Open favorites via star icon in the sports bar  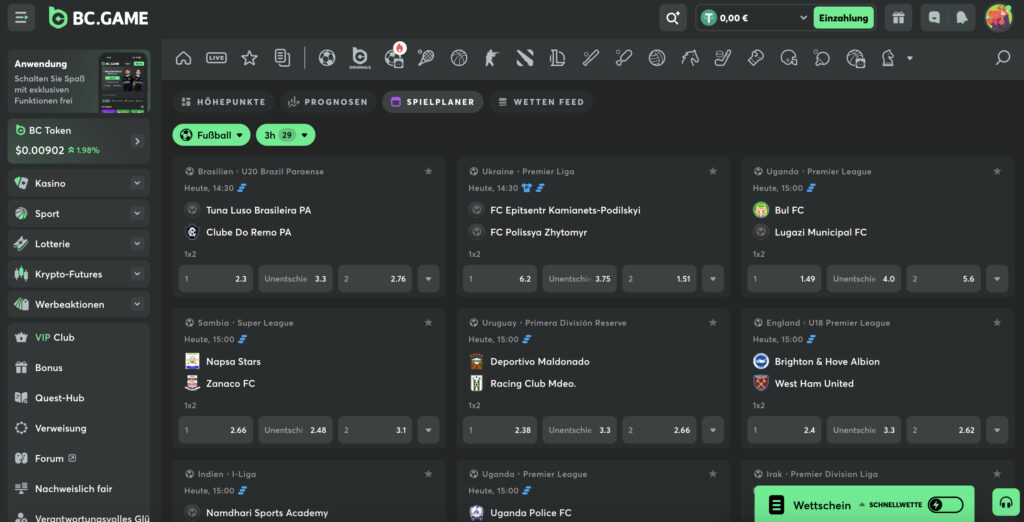[249, 58]
